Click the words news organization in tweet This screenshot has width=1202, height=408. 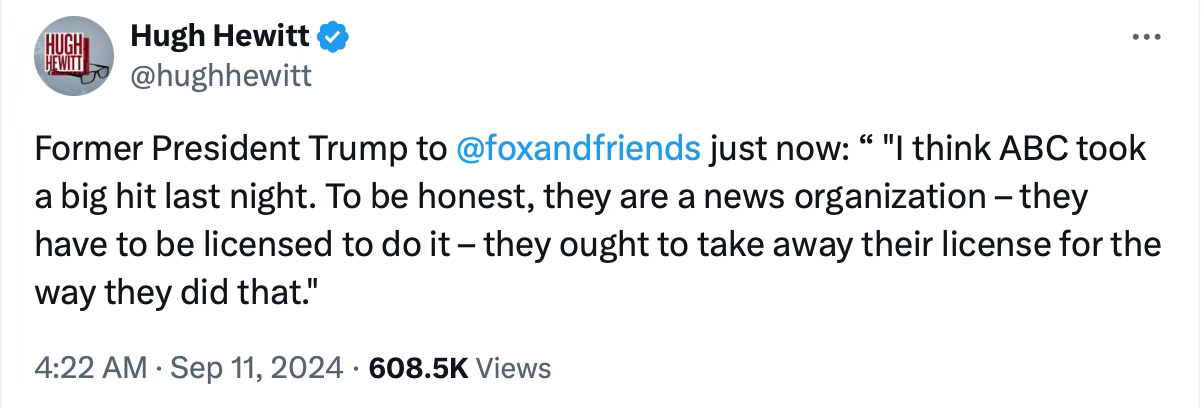click(x=864, y=197)
